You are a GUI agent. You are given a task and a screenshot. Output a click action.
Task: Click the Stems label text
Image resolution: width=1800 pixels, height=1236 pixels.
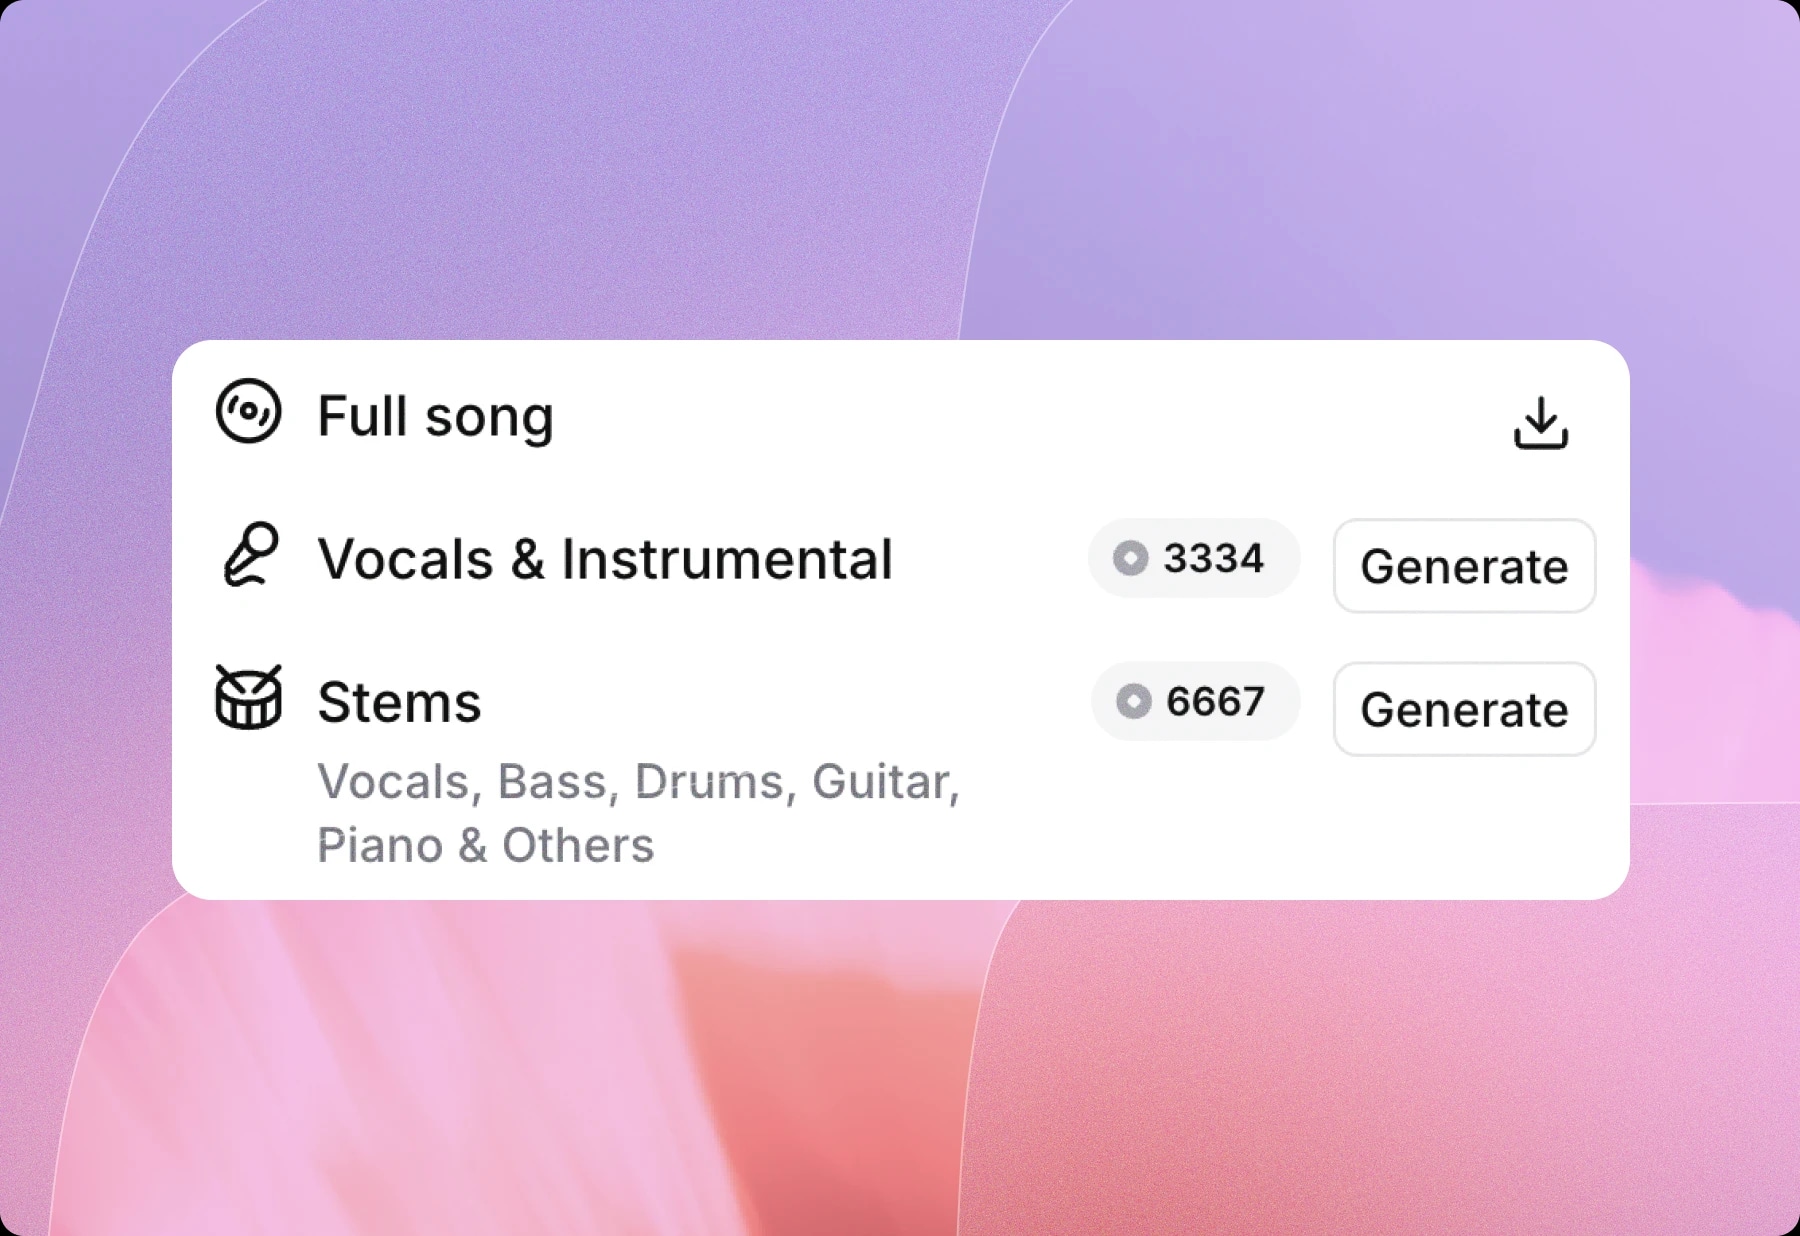[398, 700]
